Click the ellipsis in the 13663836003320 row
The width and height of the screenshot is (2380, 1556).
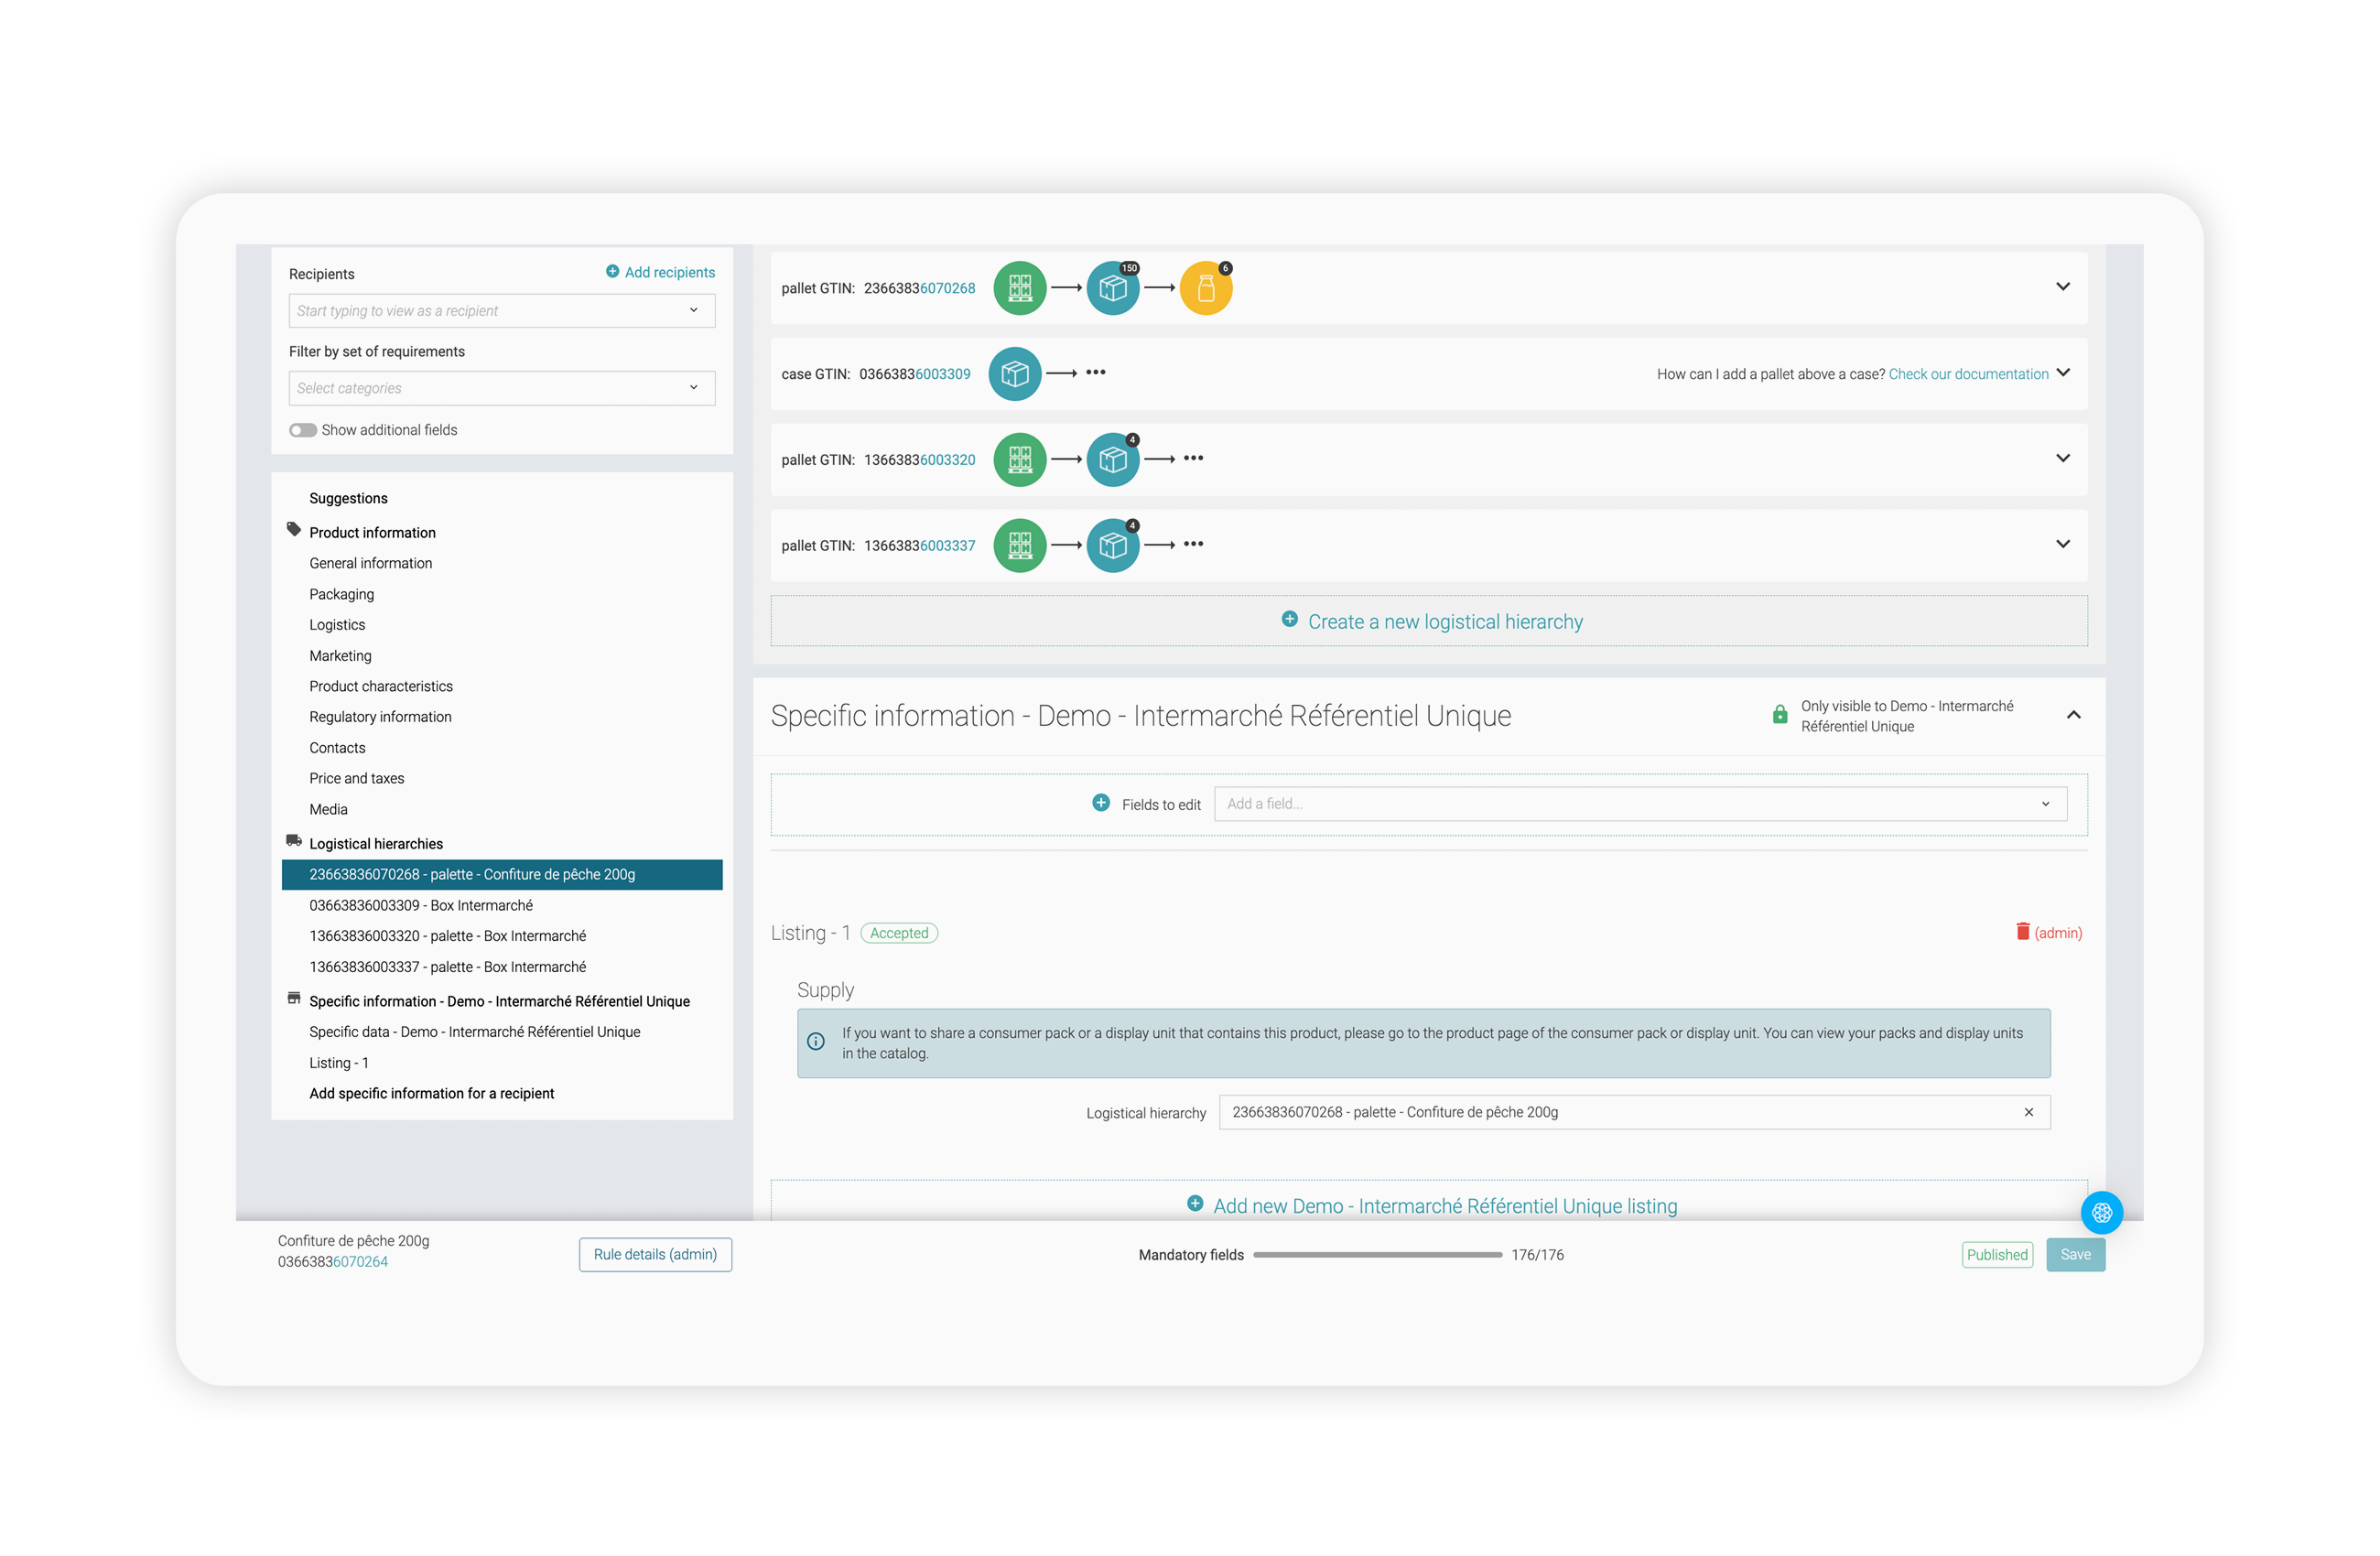[1193, 459]
